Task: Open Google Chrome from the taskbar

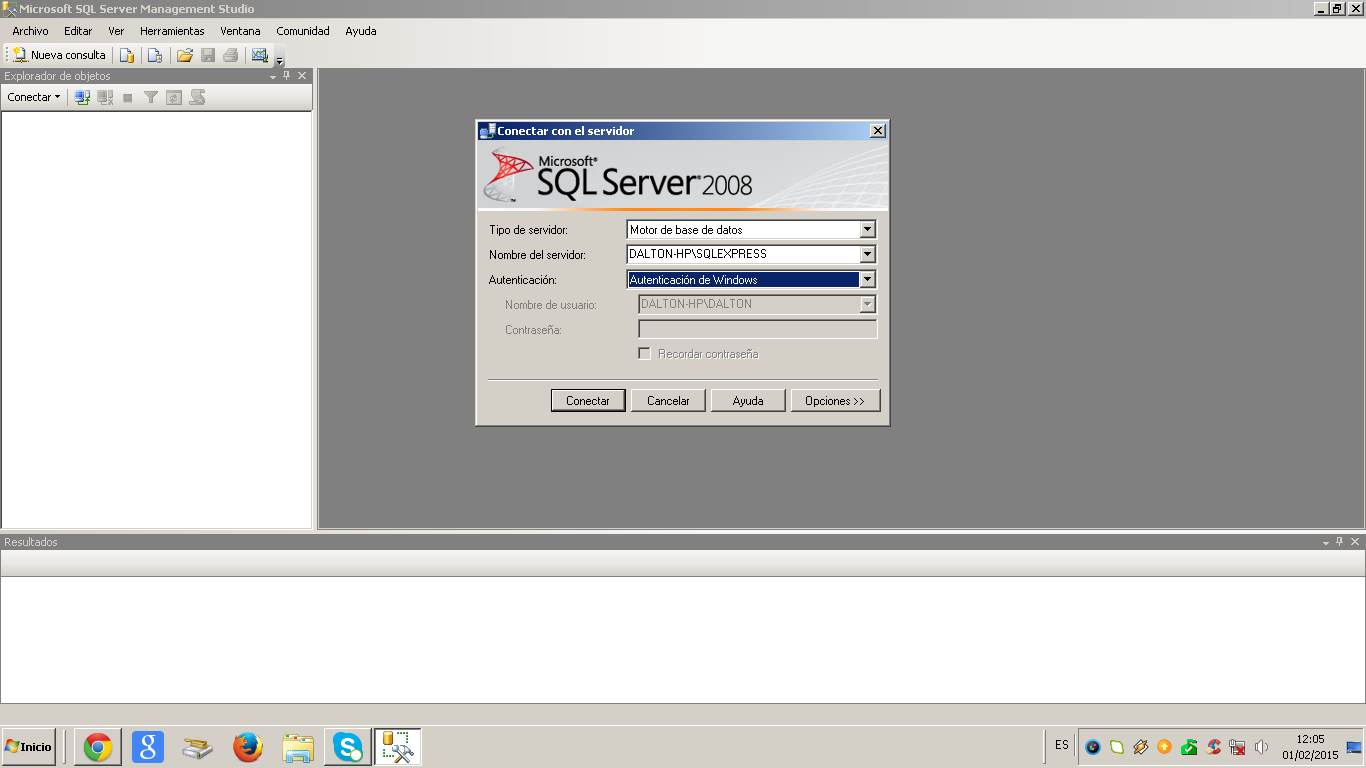Action: coord(98,747)
